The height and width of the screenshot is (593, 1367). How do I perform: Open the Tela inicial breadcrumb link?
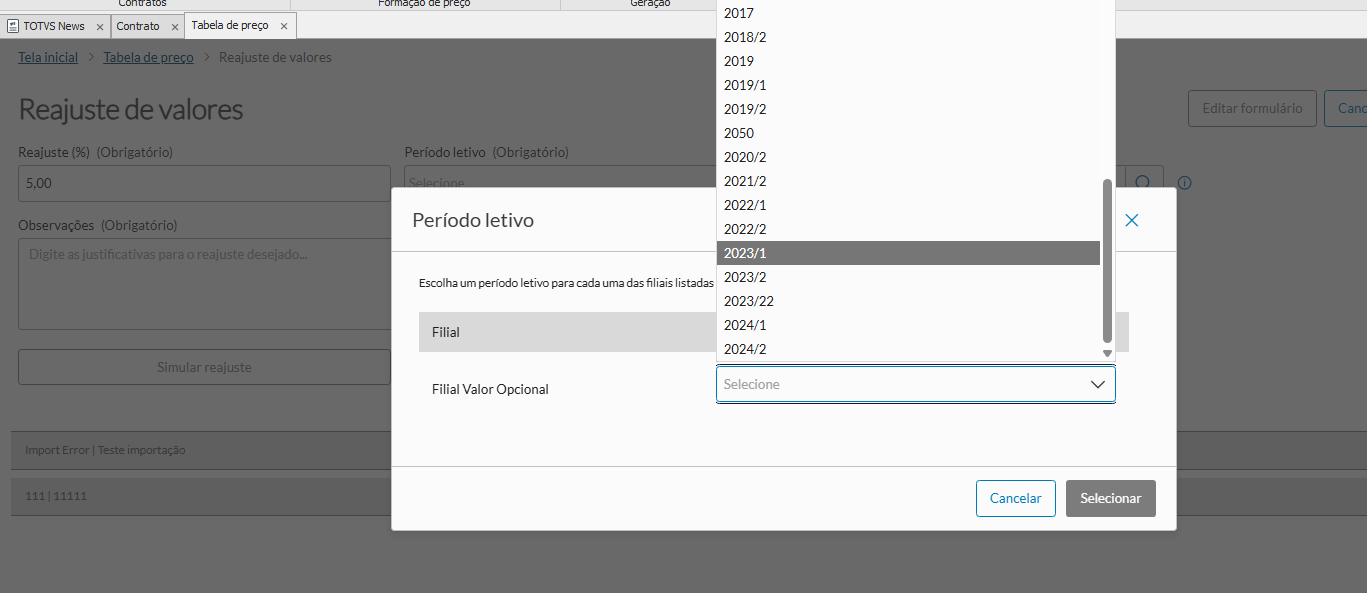[48, 57]
